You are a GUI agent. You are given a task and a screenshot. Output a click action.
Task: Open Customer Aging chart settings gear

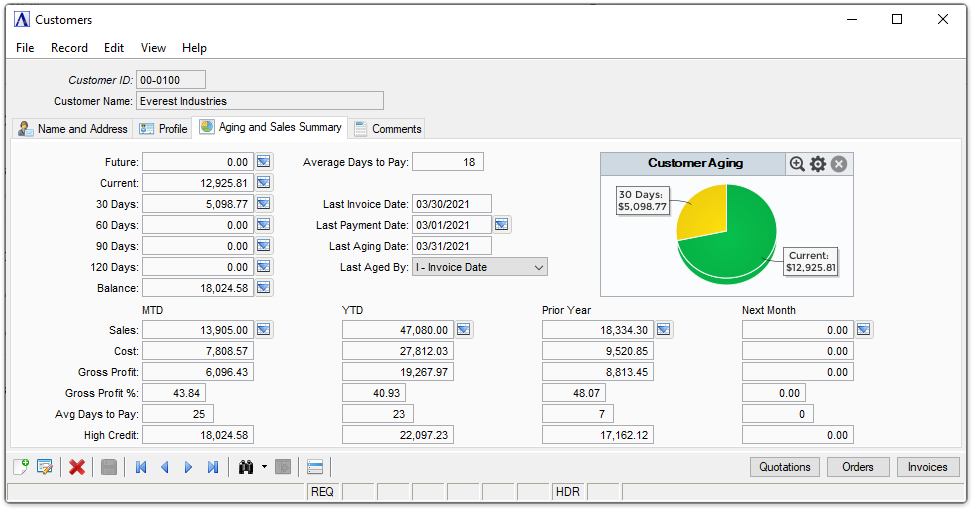coord(818,164)
